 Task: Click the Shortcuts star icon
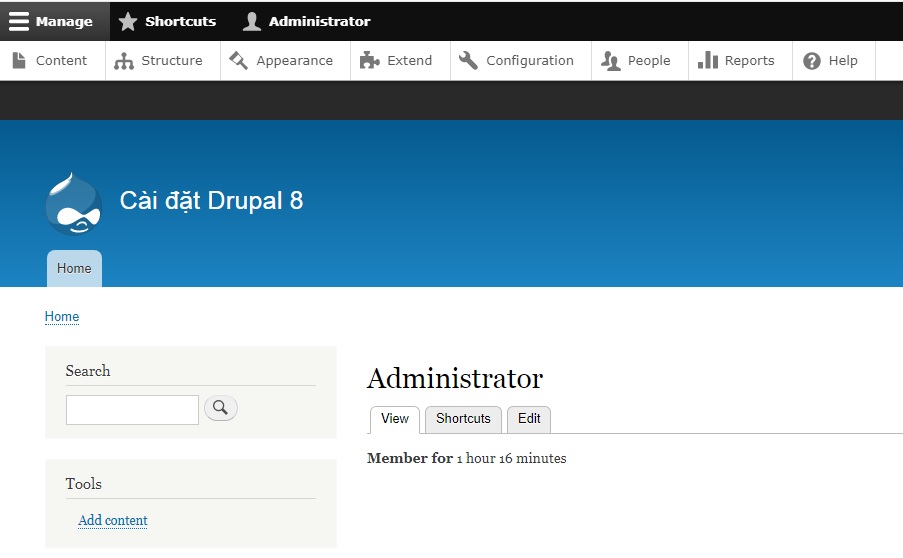pos(127,22)
